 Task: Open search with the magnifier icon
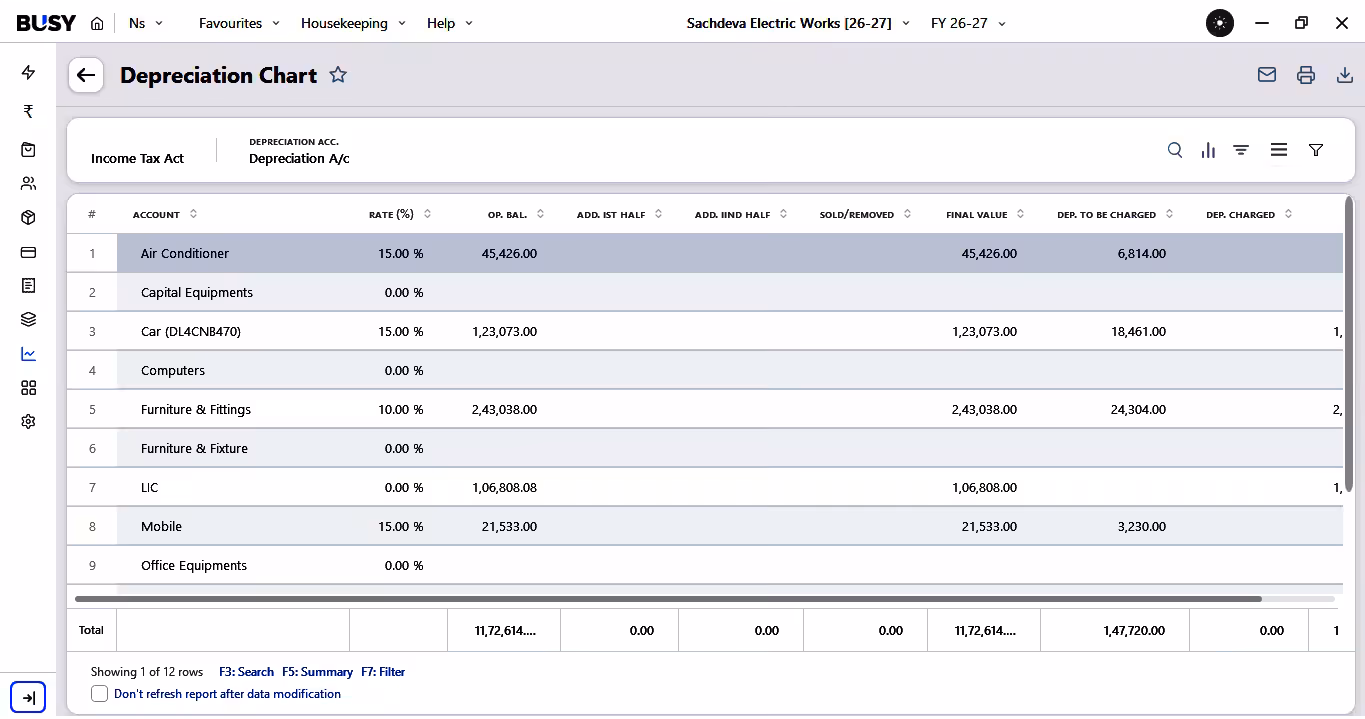pos(1175,150)
